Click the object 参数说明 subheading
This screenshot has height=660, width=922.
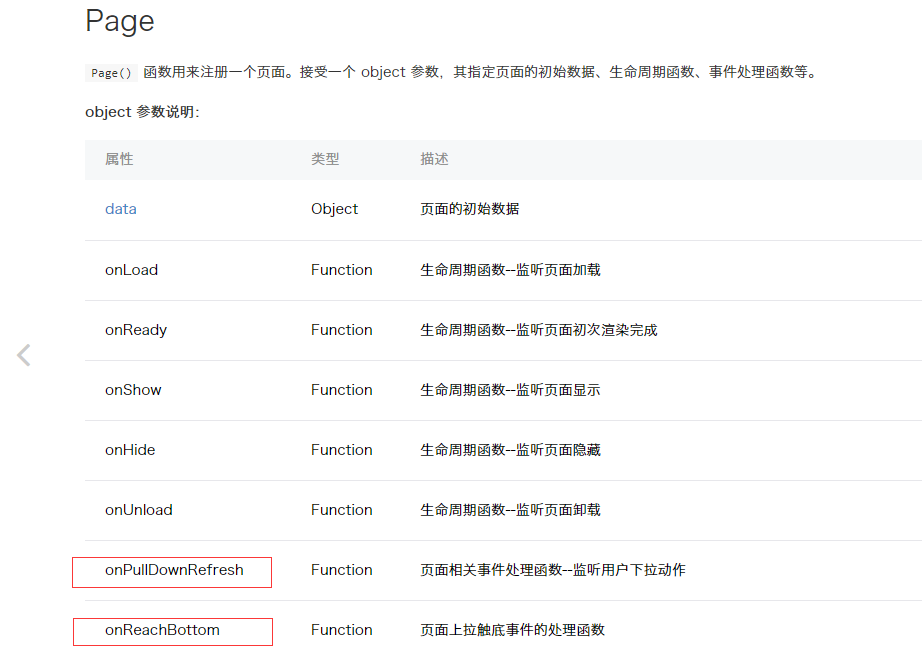pyautogui.click(x=142, y=112)
